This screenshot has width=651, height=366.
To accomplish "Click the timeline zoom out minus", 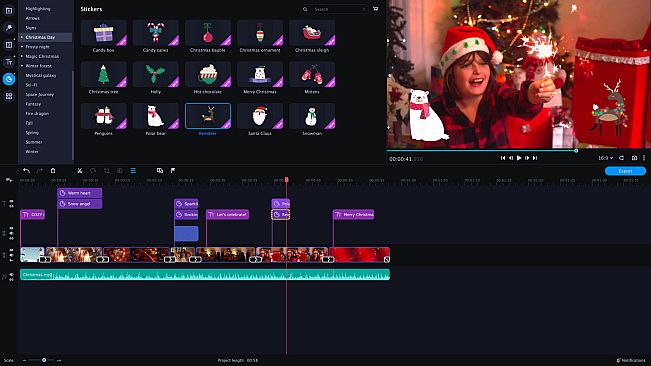I will 24,360.
